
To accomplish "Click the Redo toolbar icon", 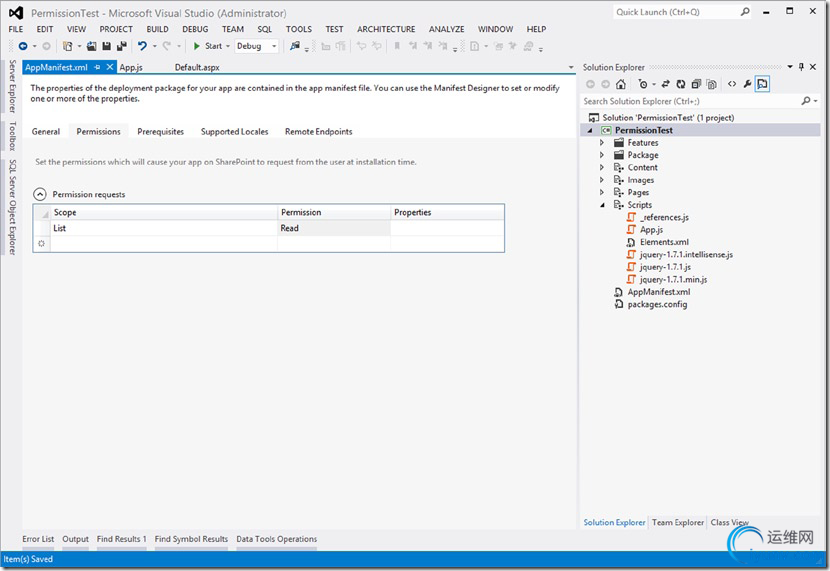I will pyautogui.click(x=167, y=46).
